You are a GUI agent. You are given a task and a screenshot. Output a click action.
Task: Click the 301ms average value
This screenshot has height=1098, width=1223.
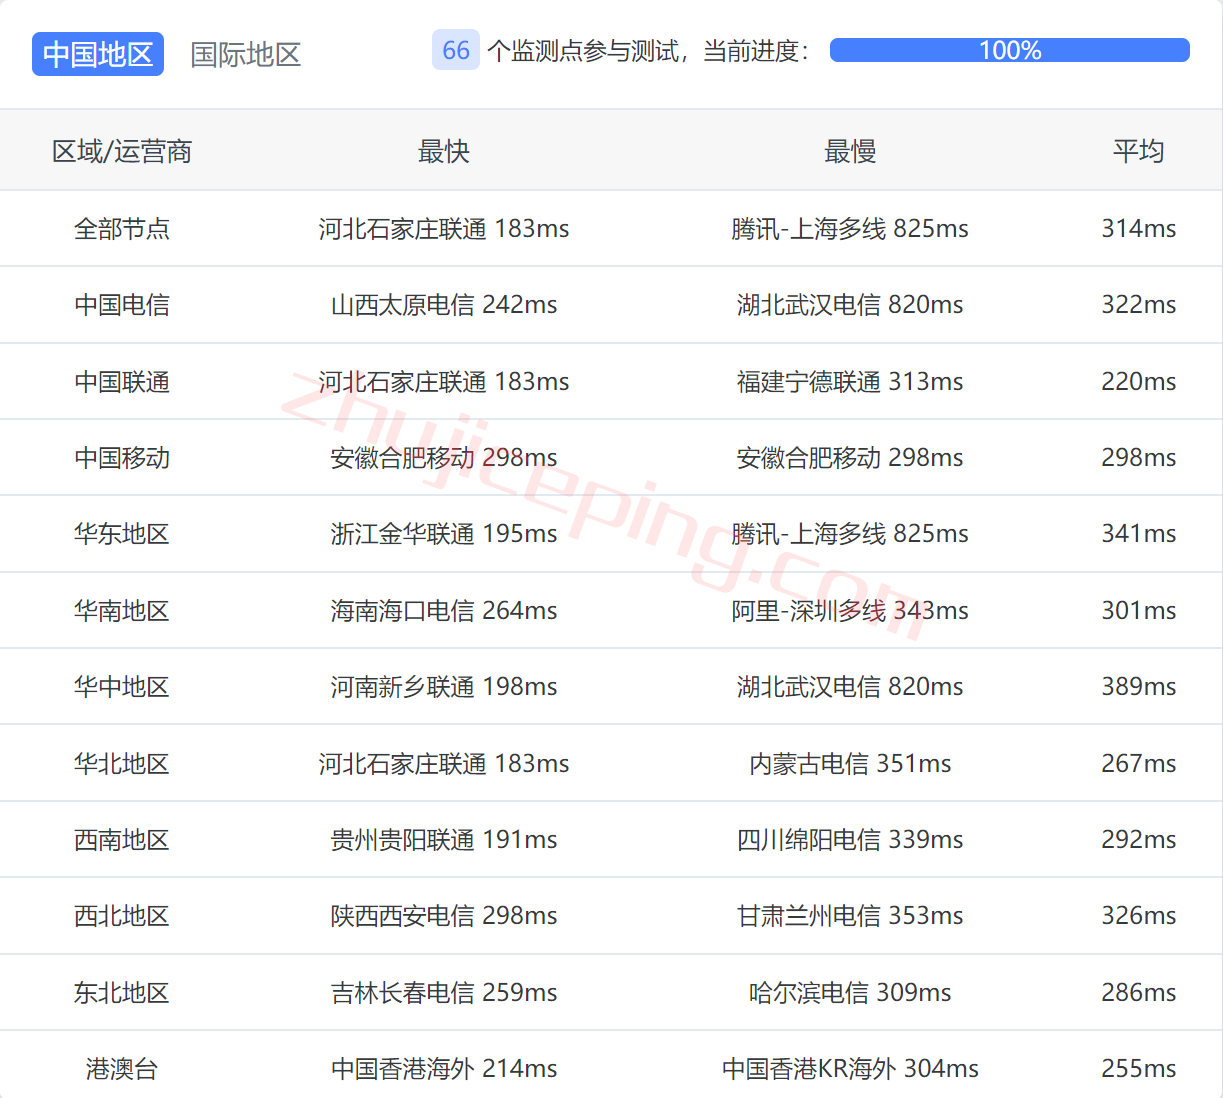tap(1139, 610)
